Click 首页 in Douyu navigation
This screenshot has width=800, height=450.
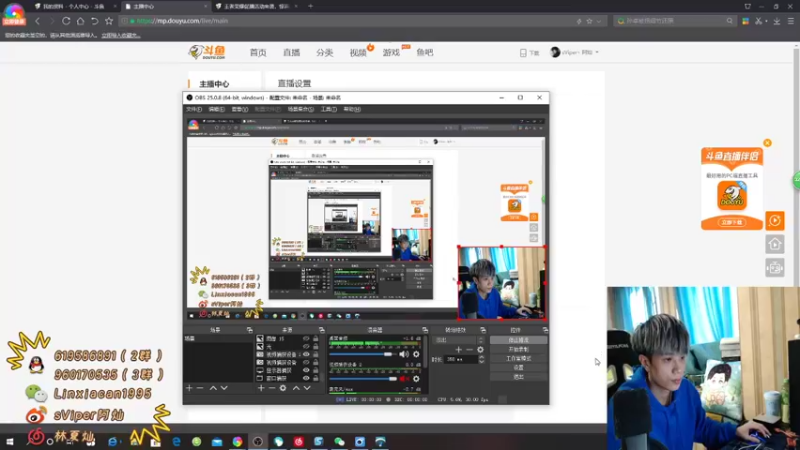pos(258,53)
